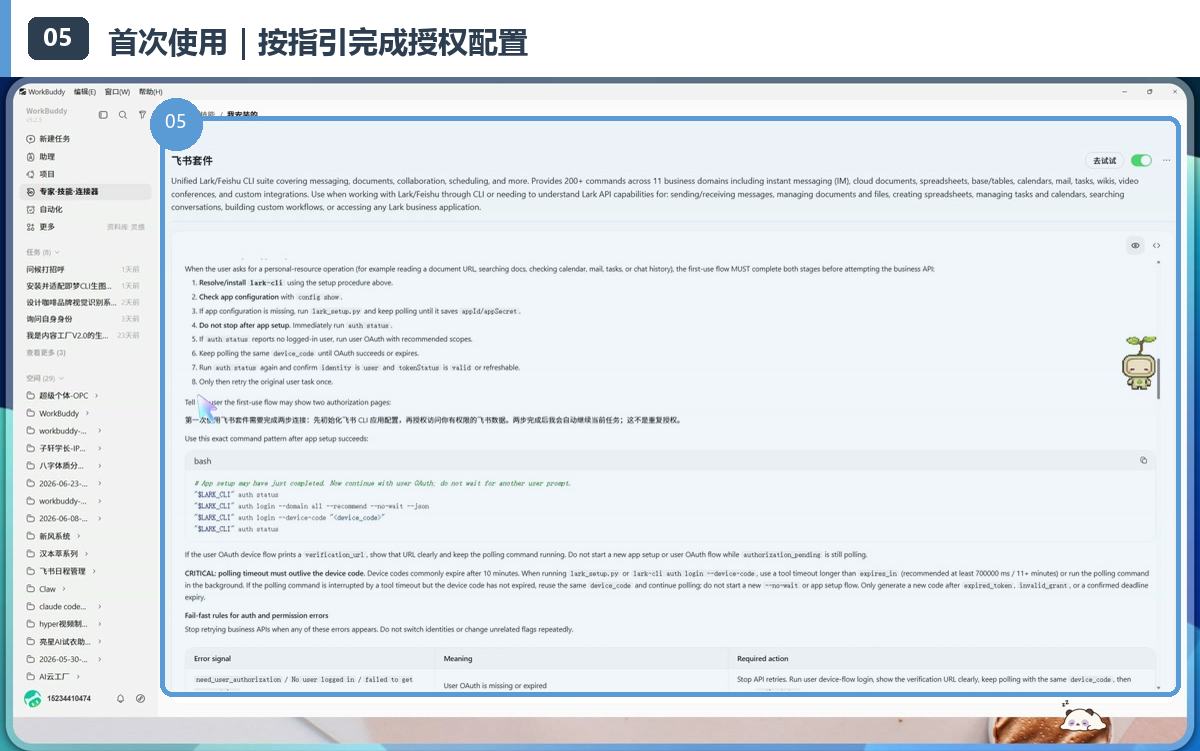Click the account number 15234410474
This screenshot has width=1200, height=751.
click(69, 698)
